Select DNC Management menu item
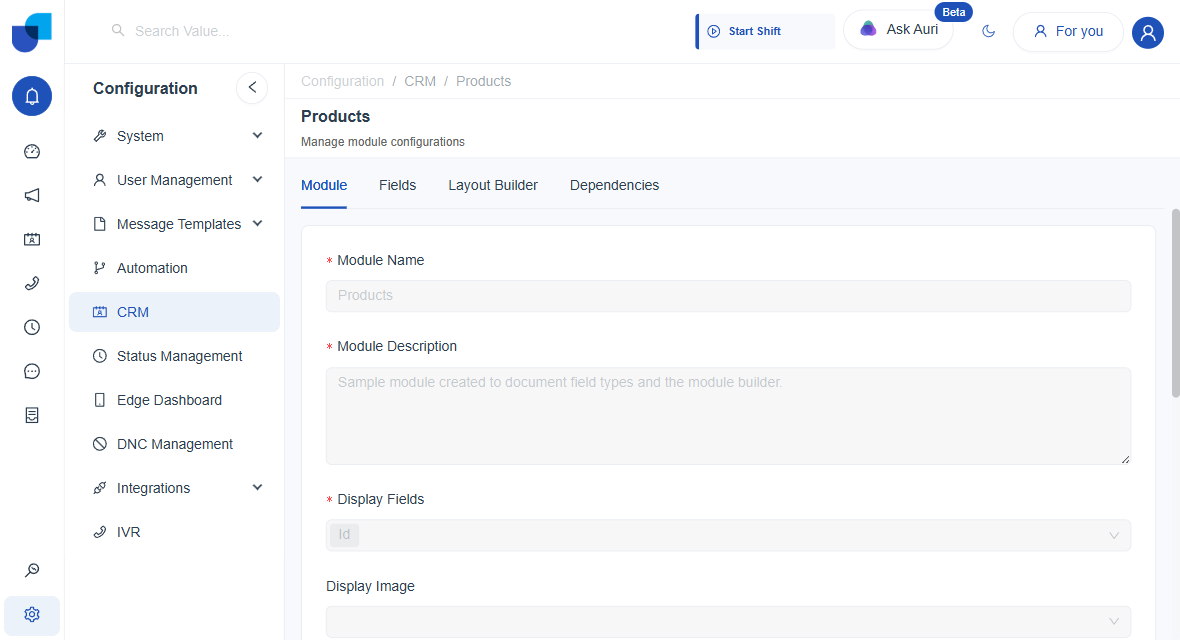The width and height of the screenshot is (1180, 640). [174, 444]
